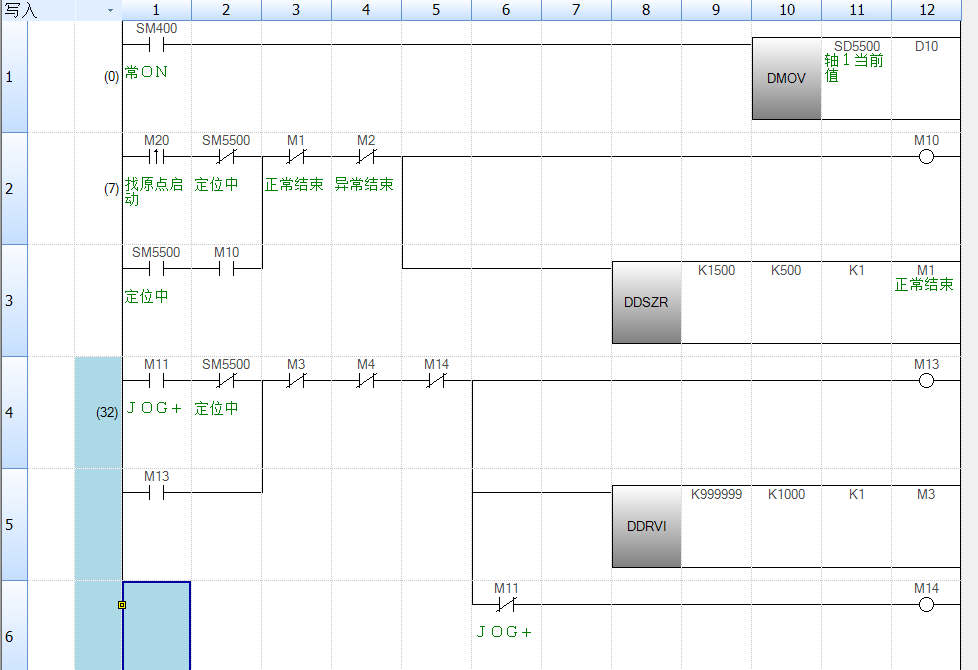Select the K1500 operand of DDSZR
The image size is (978, 670).
716,271
